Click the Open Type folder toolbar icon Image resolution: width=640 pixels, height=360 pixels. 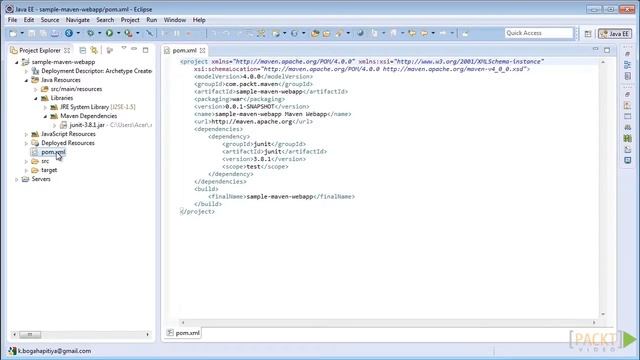tap(315, 33)
